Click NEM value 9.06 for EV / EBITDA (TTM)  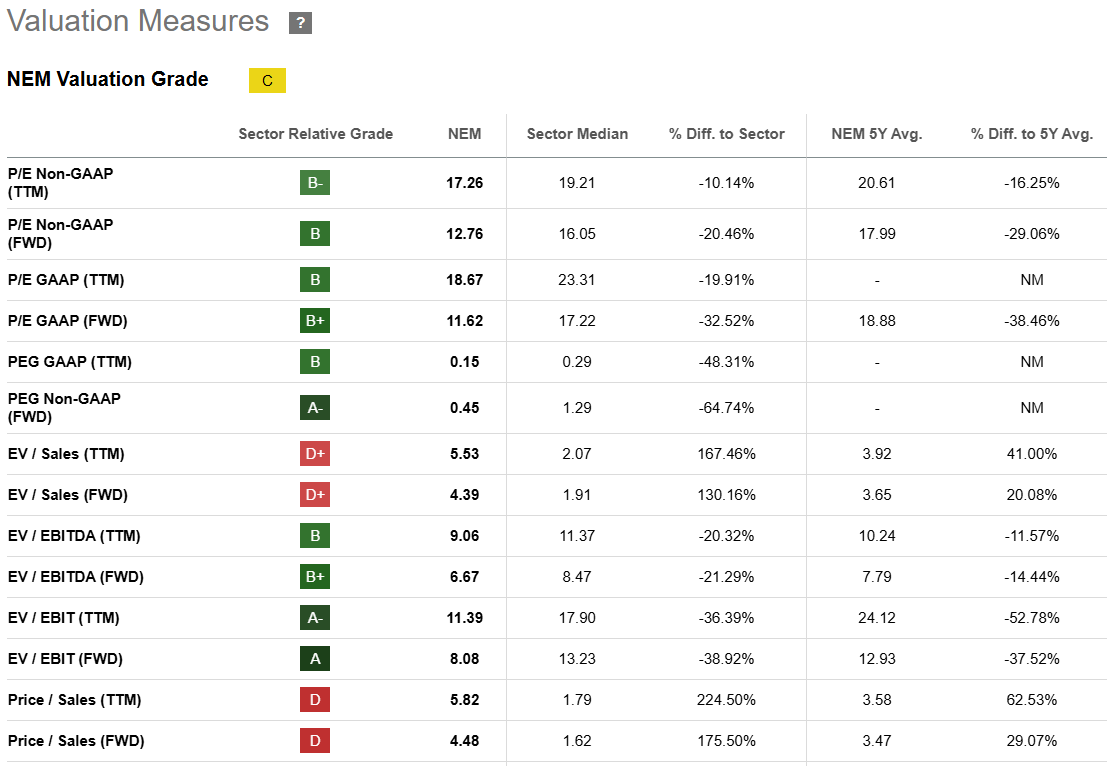[x=465, y=536]
